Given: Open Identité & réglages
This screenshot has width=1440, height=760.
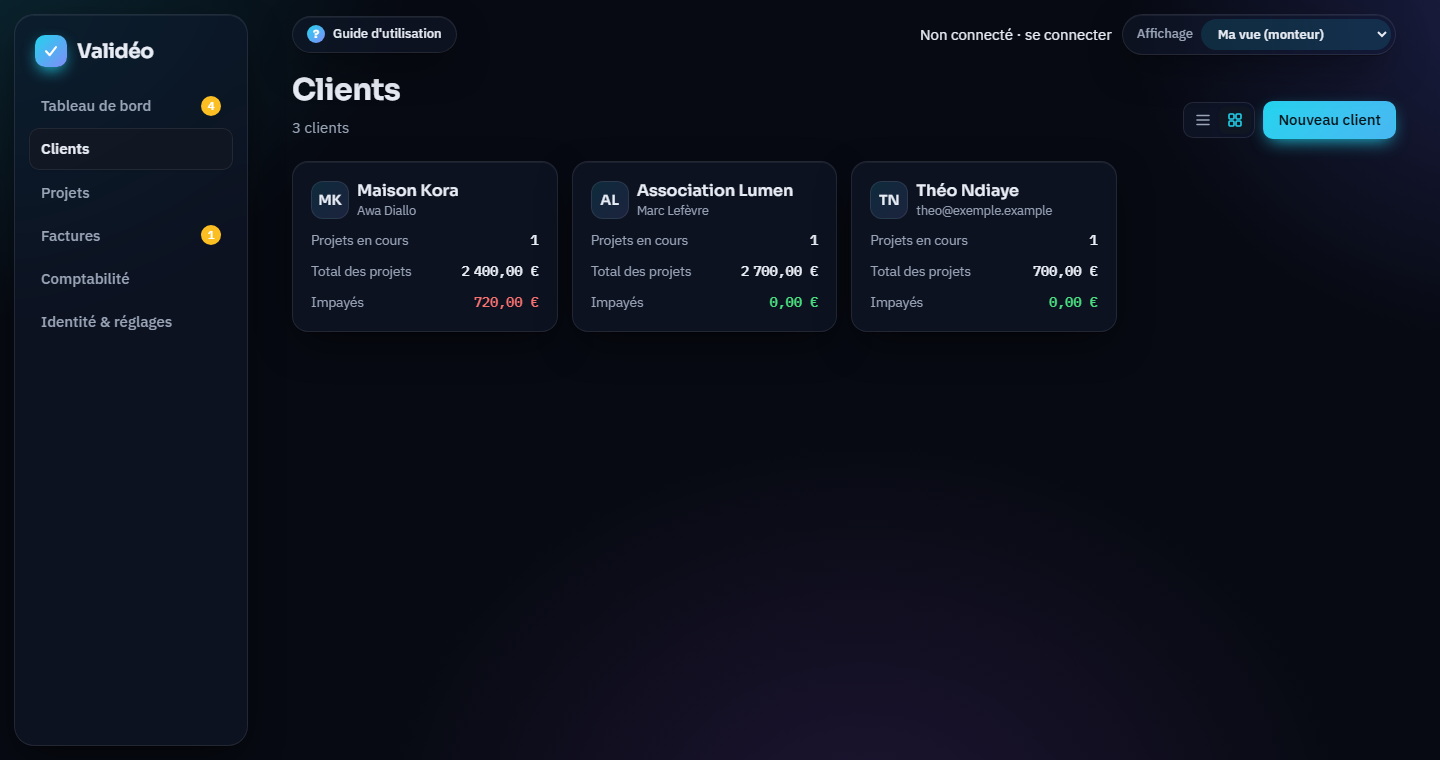Looking at the screenshot, I should tap(131, 322).
